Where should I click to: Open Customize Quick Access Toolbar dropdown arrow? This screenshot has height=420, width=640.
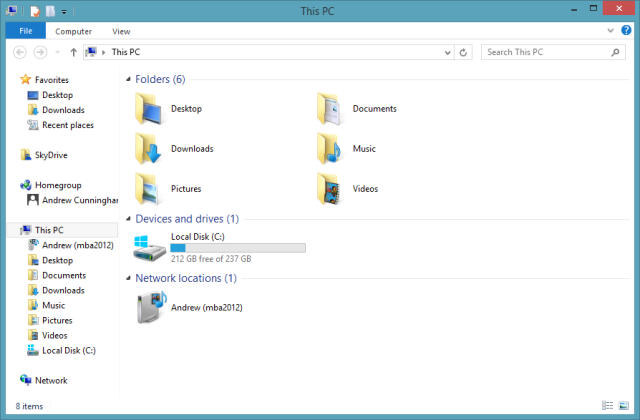click(x=64, y=12)
